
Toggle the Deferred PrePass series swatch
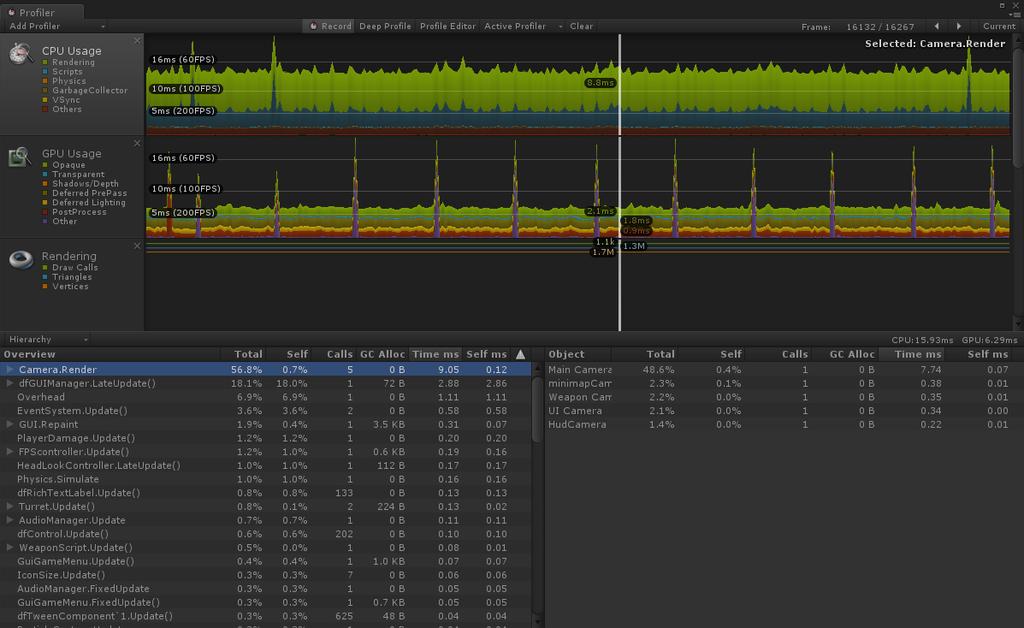tap(45, 193)
